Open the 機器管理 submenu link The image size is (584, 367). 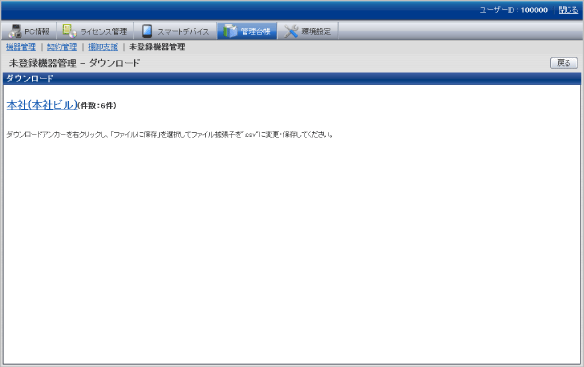21,47
